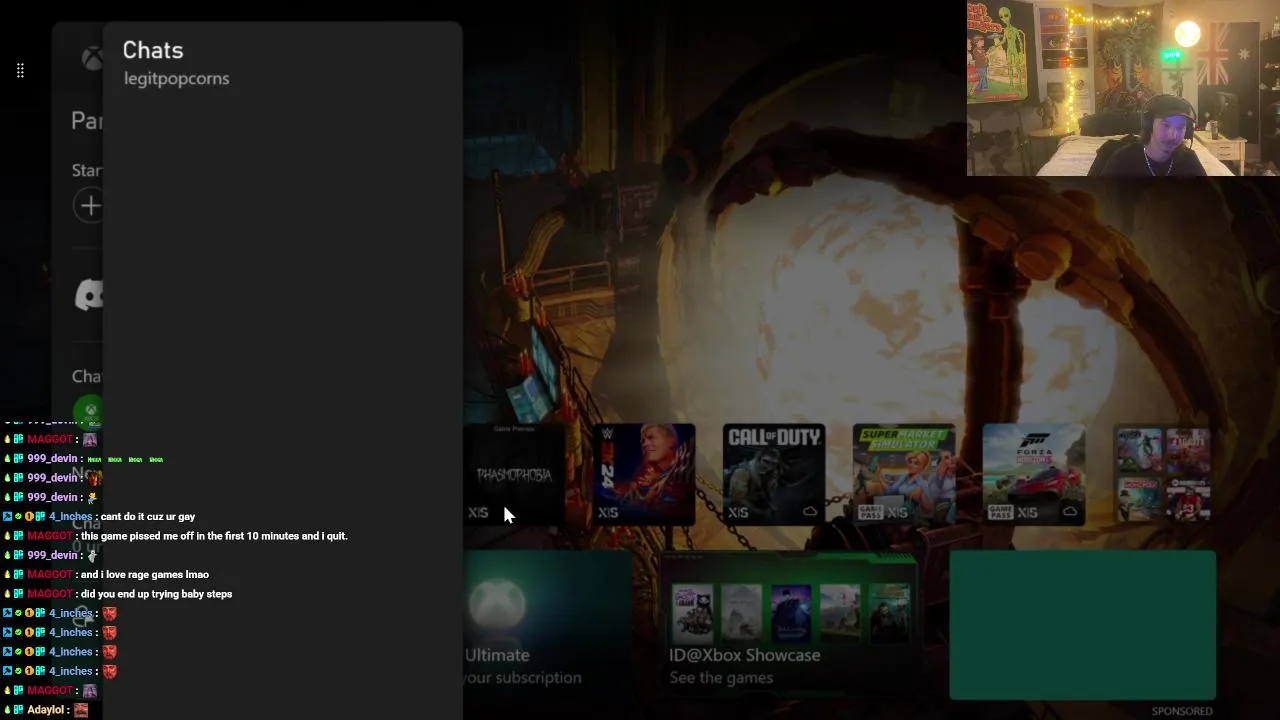
Task: Click the cloud icon on Call of Duty
Action: pyautogui.click(x=809, y=512)
